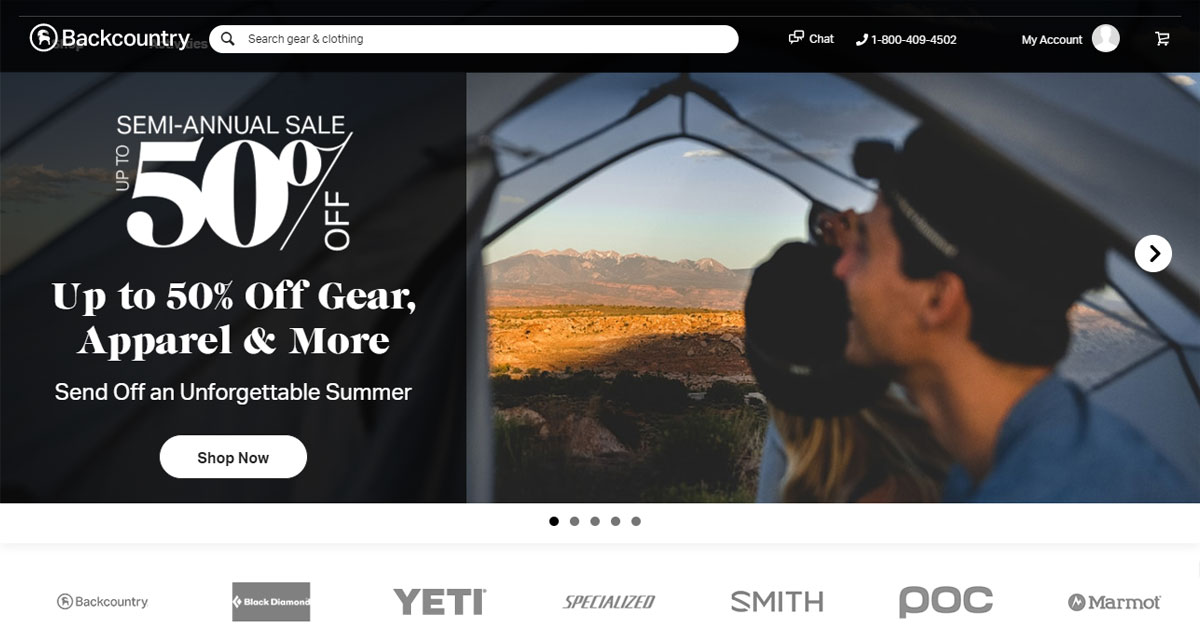This screenshot has width=1200, height=628.
Task: Open the My Account menu
Action: 1052,40
